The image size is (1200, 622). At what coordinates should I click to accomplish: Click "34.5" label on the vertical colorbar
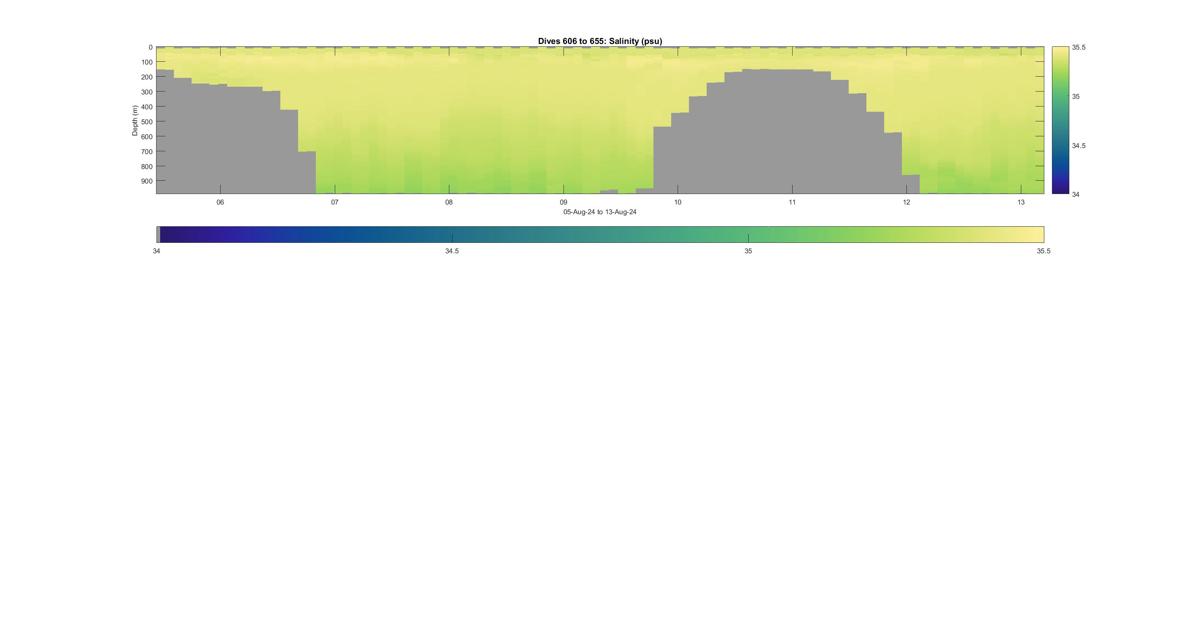click(1079, 145)
